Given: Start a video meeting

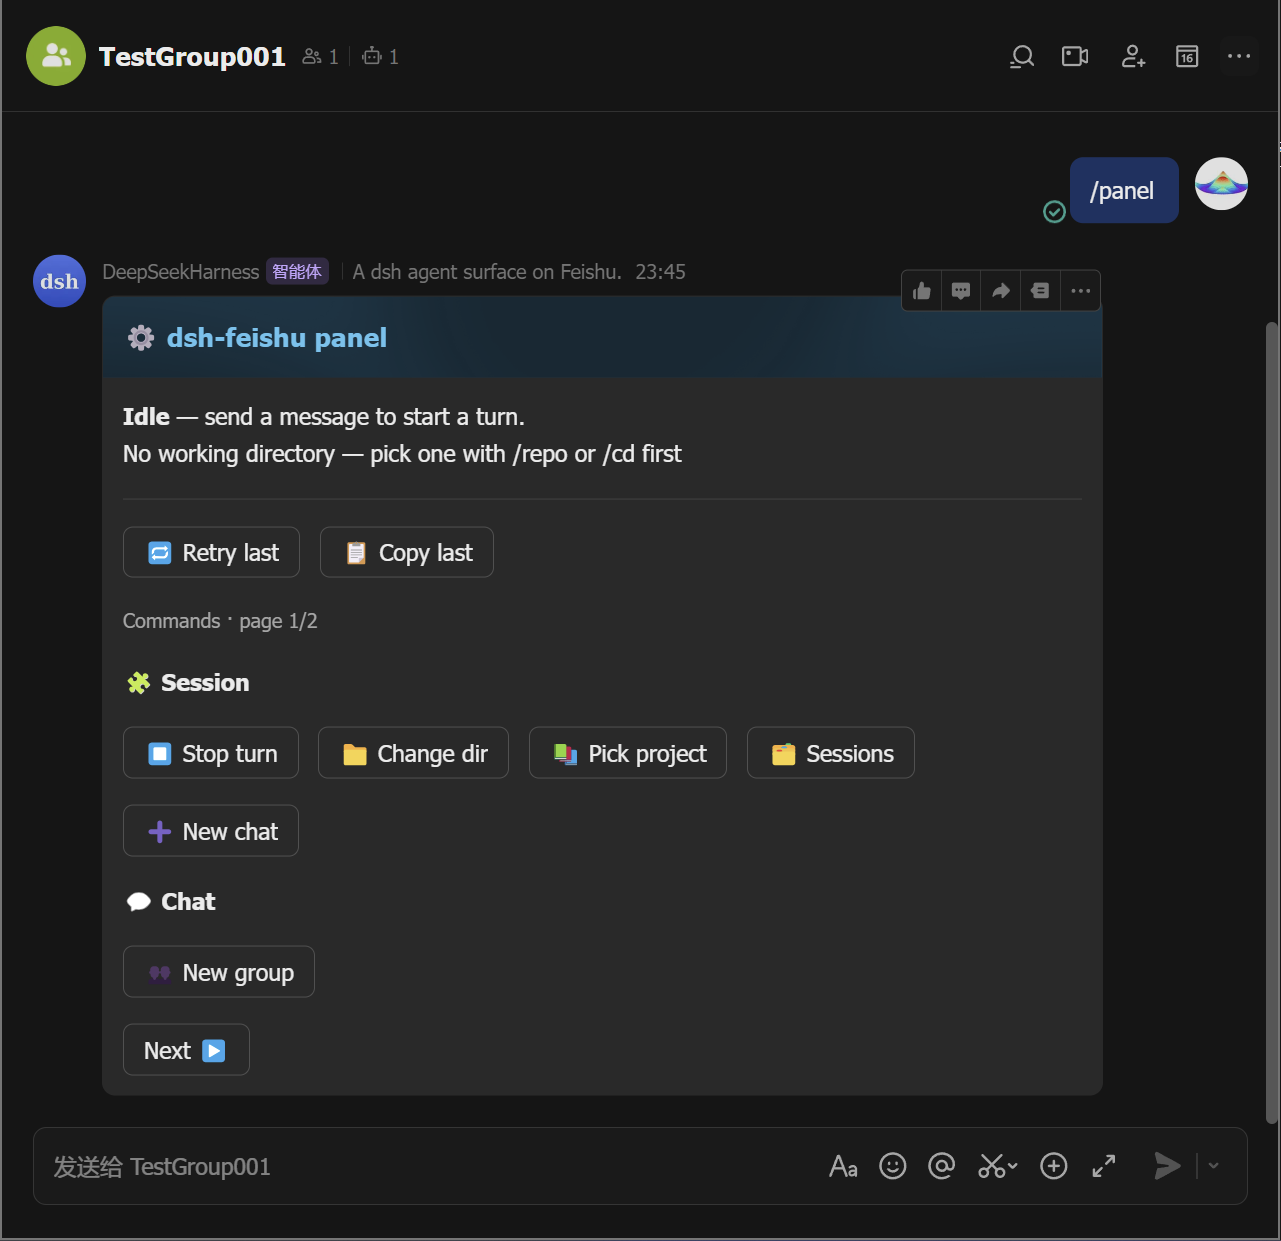Looking at the screenshot, I should (1075, 57).
